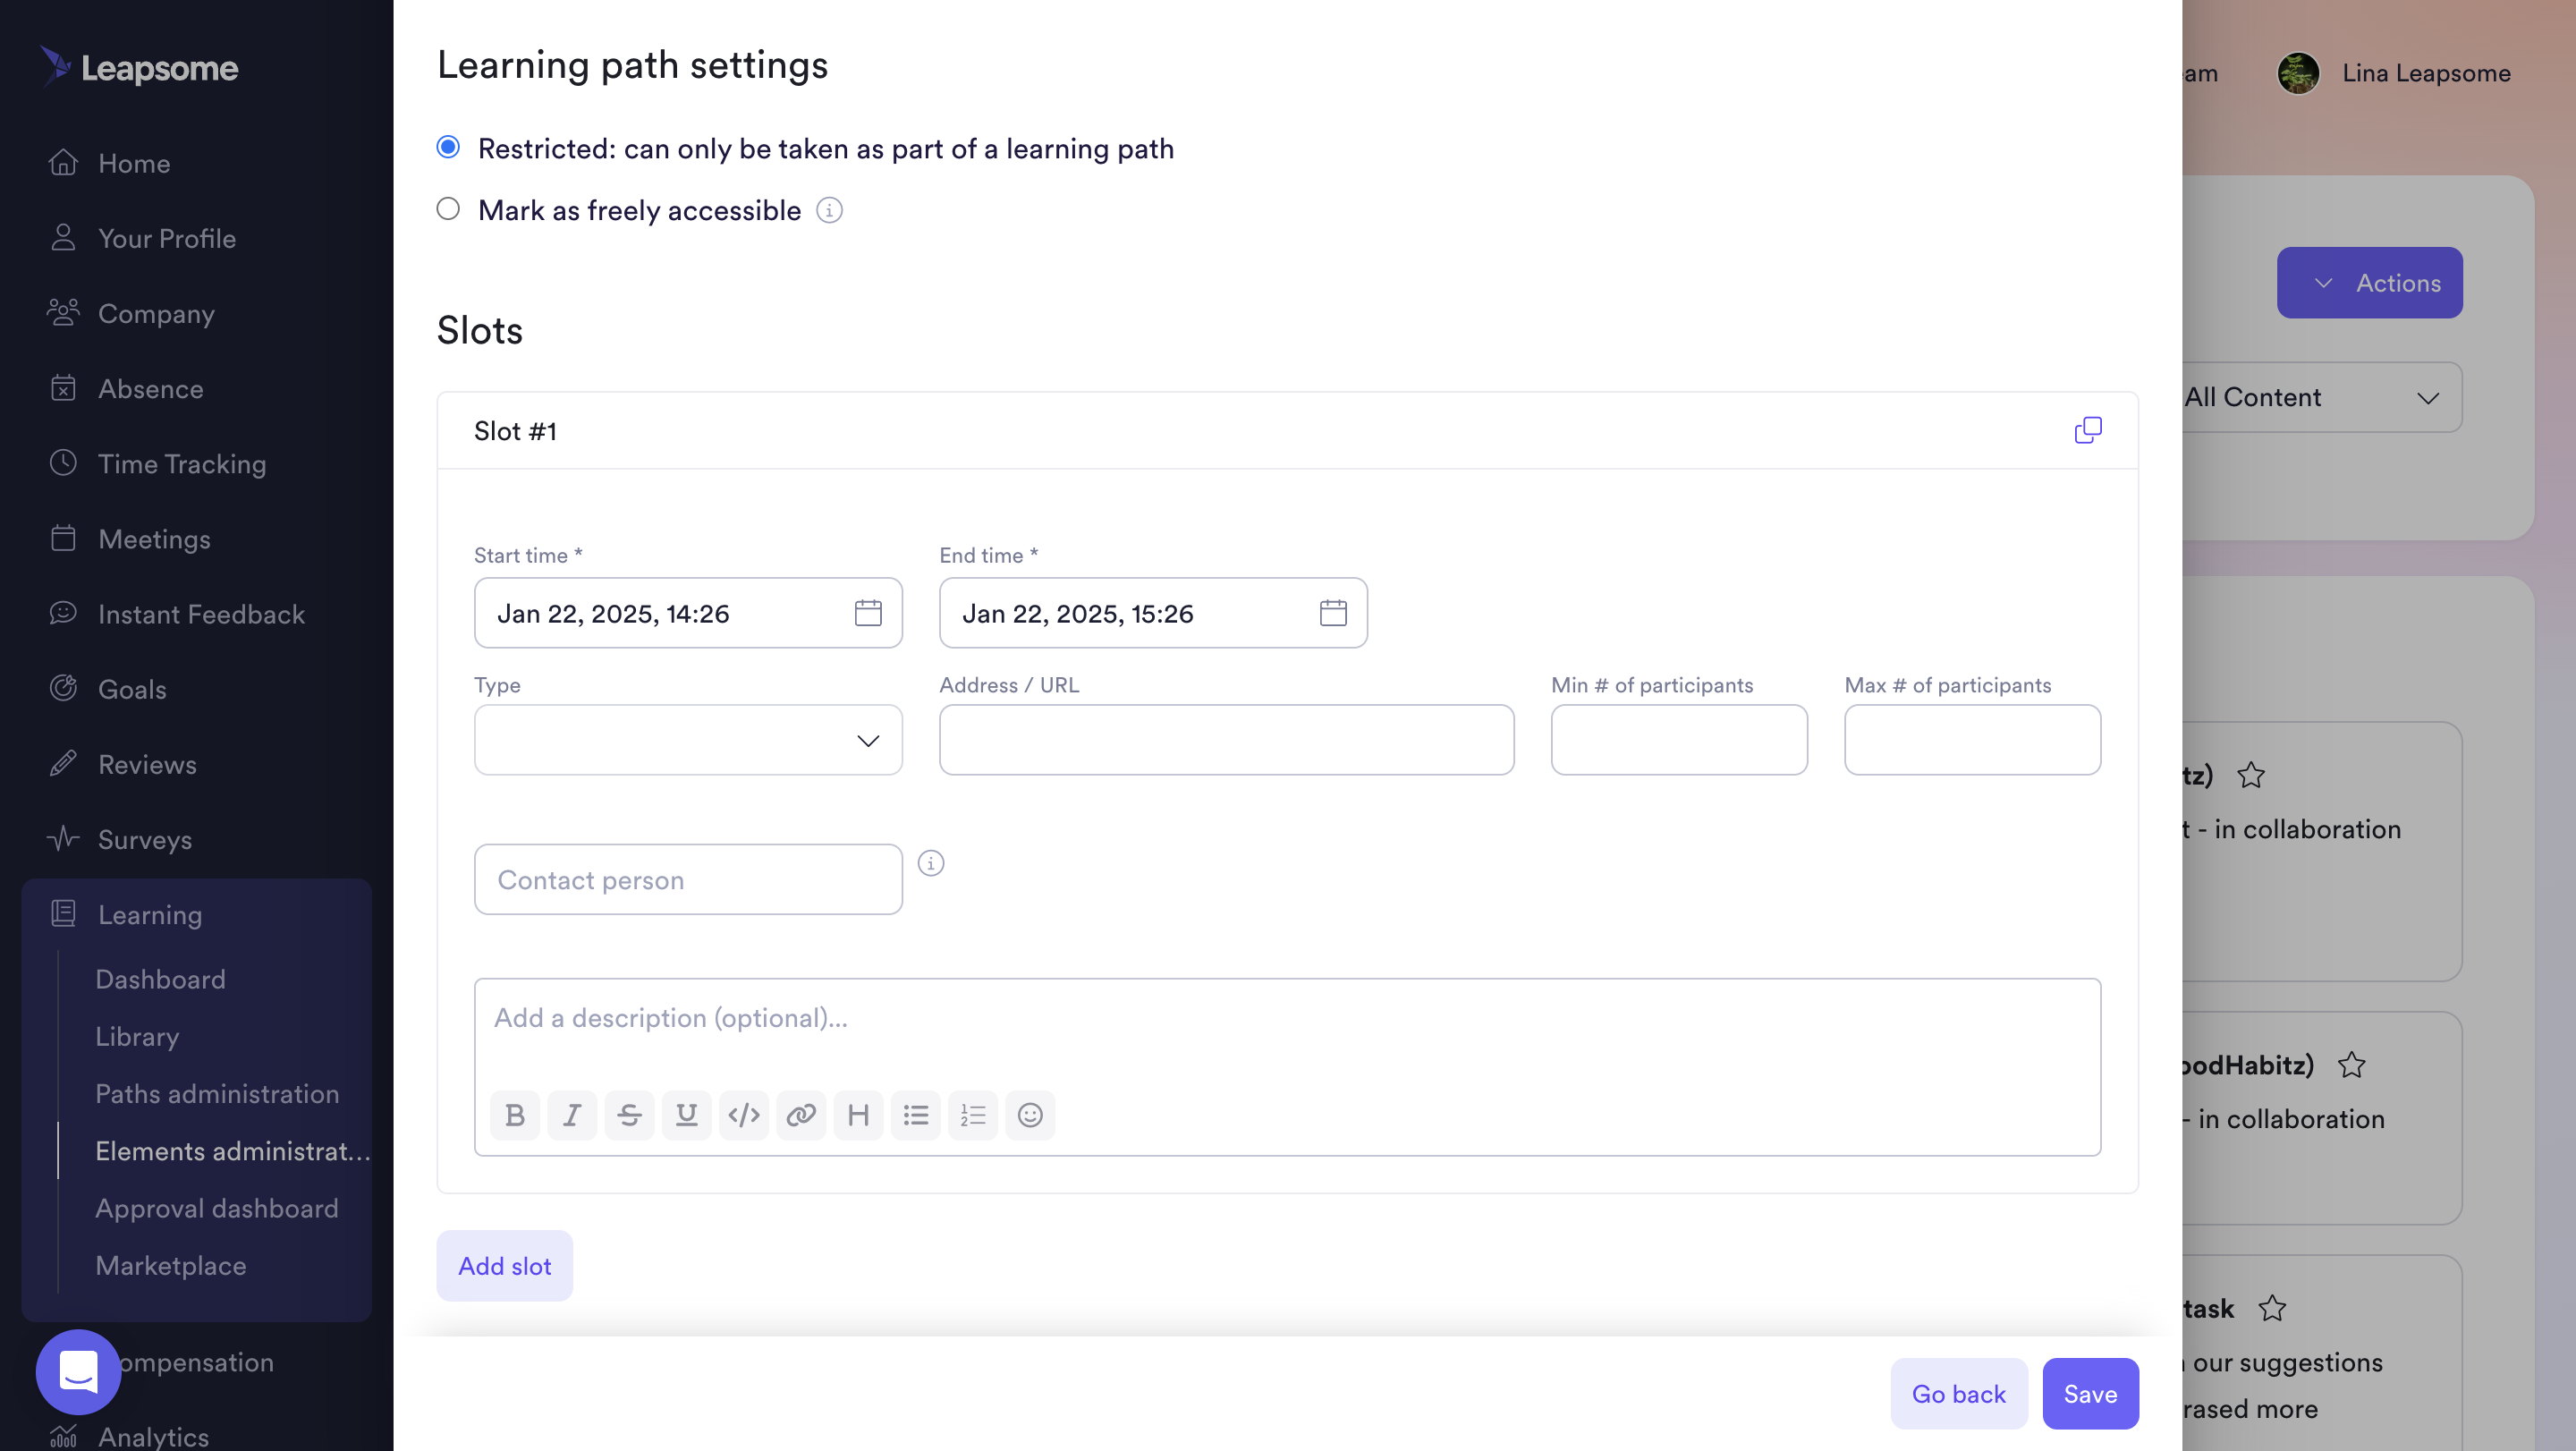
Task: Click the Surveys pulse icon
Action: pyautogui.click(x=63, y=838)
